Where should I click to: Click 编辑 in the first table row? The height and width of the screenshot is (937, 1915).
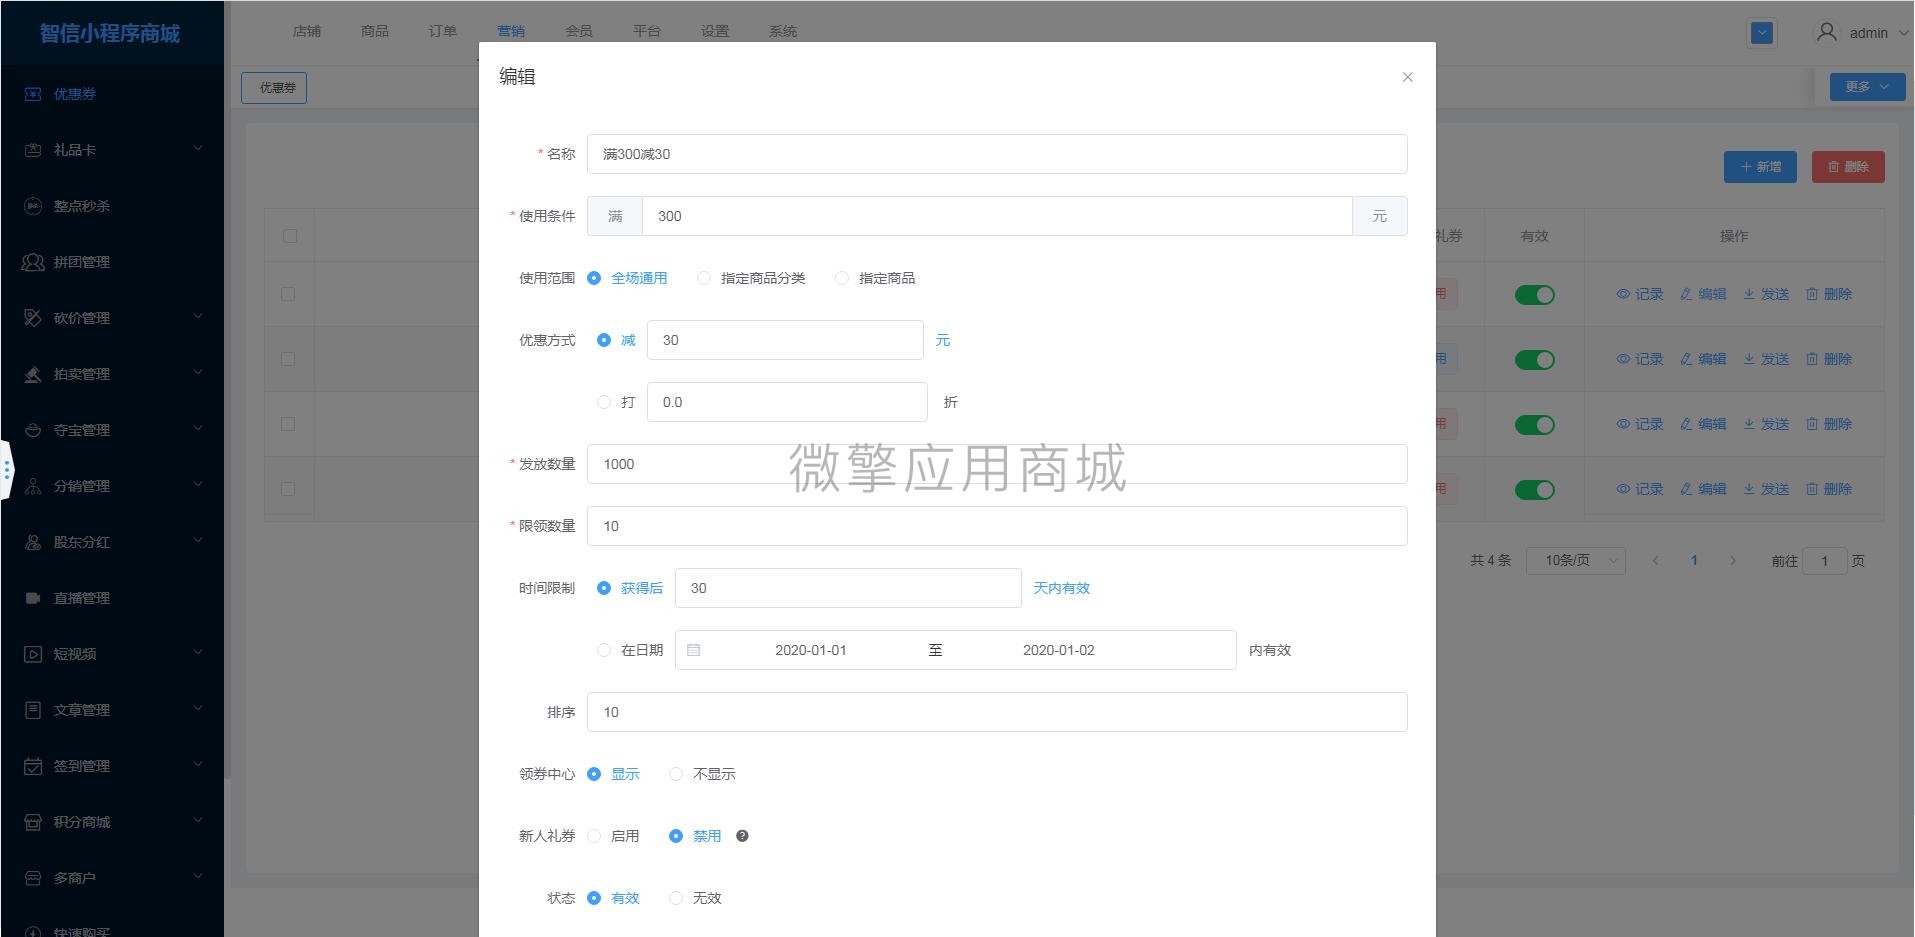point(1703,294)
